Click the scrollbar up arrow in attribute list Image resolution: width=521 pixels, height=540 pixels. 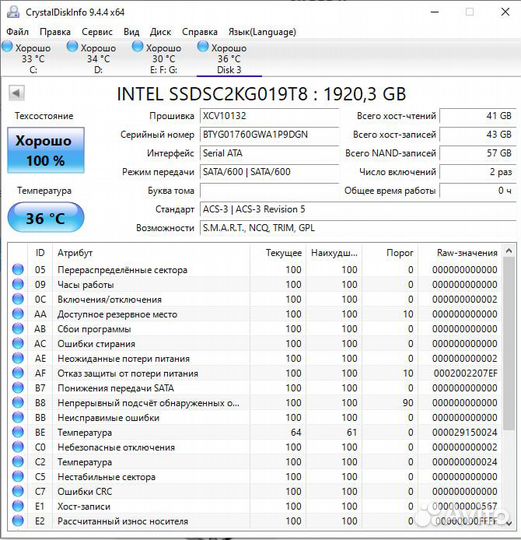(509, 251)
